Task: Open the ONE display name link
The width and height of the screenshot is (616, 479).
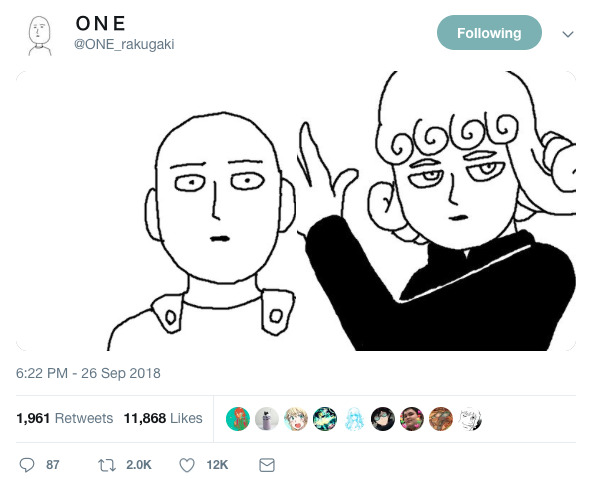Action: click(x=101, y=24)
